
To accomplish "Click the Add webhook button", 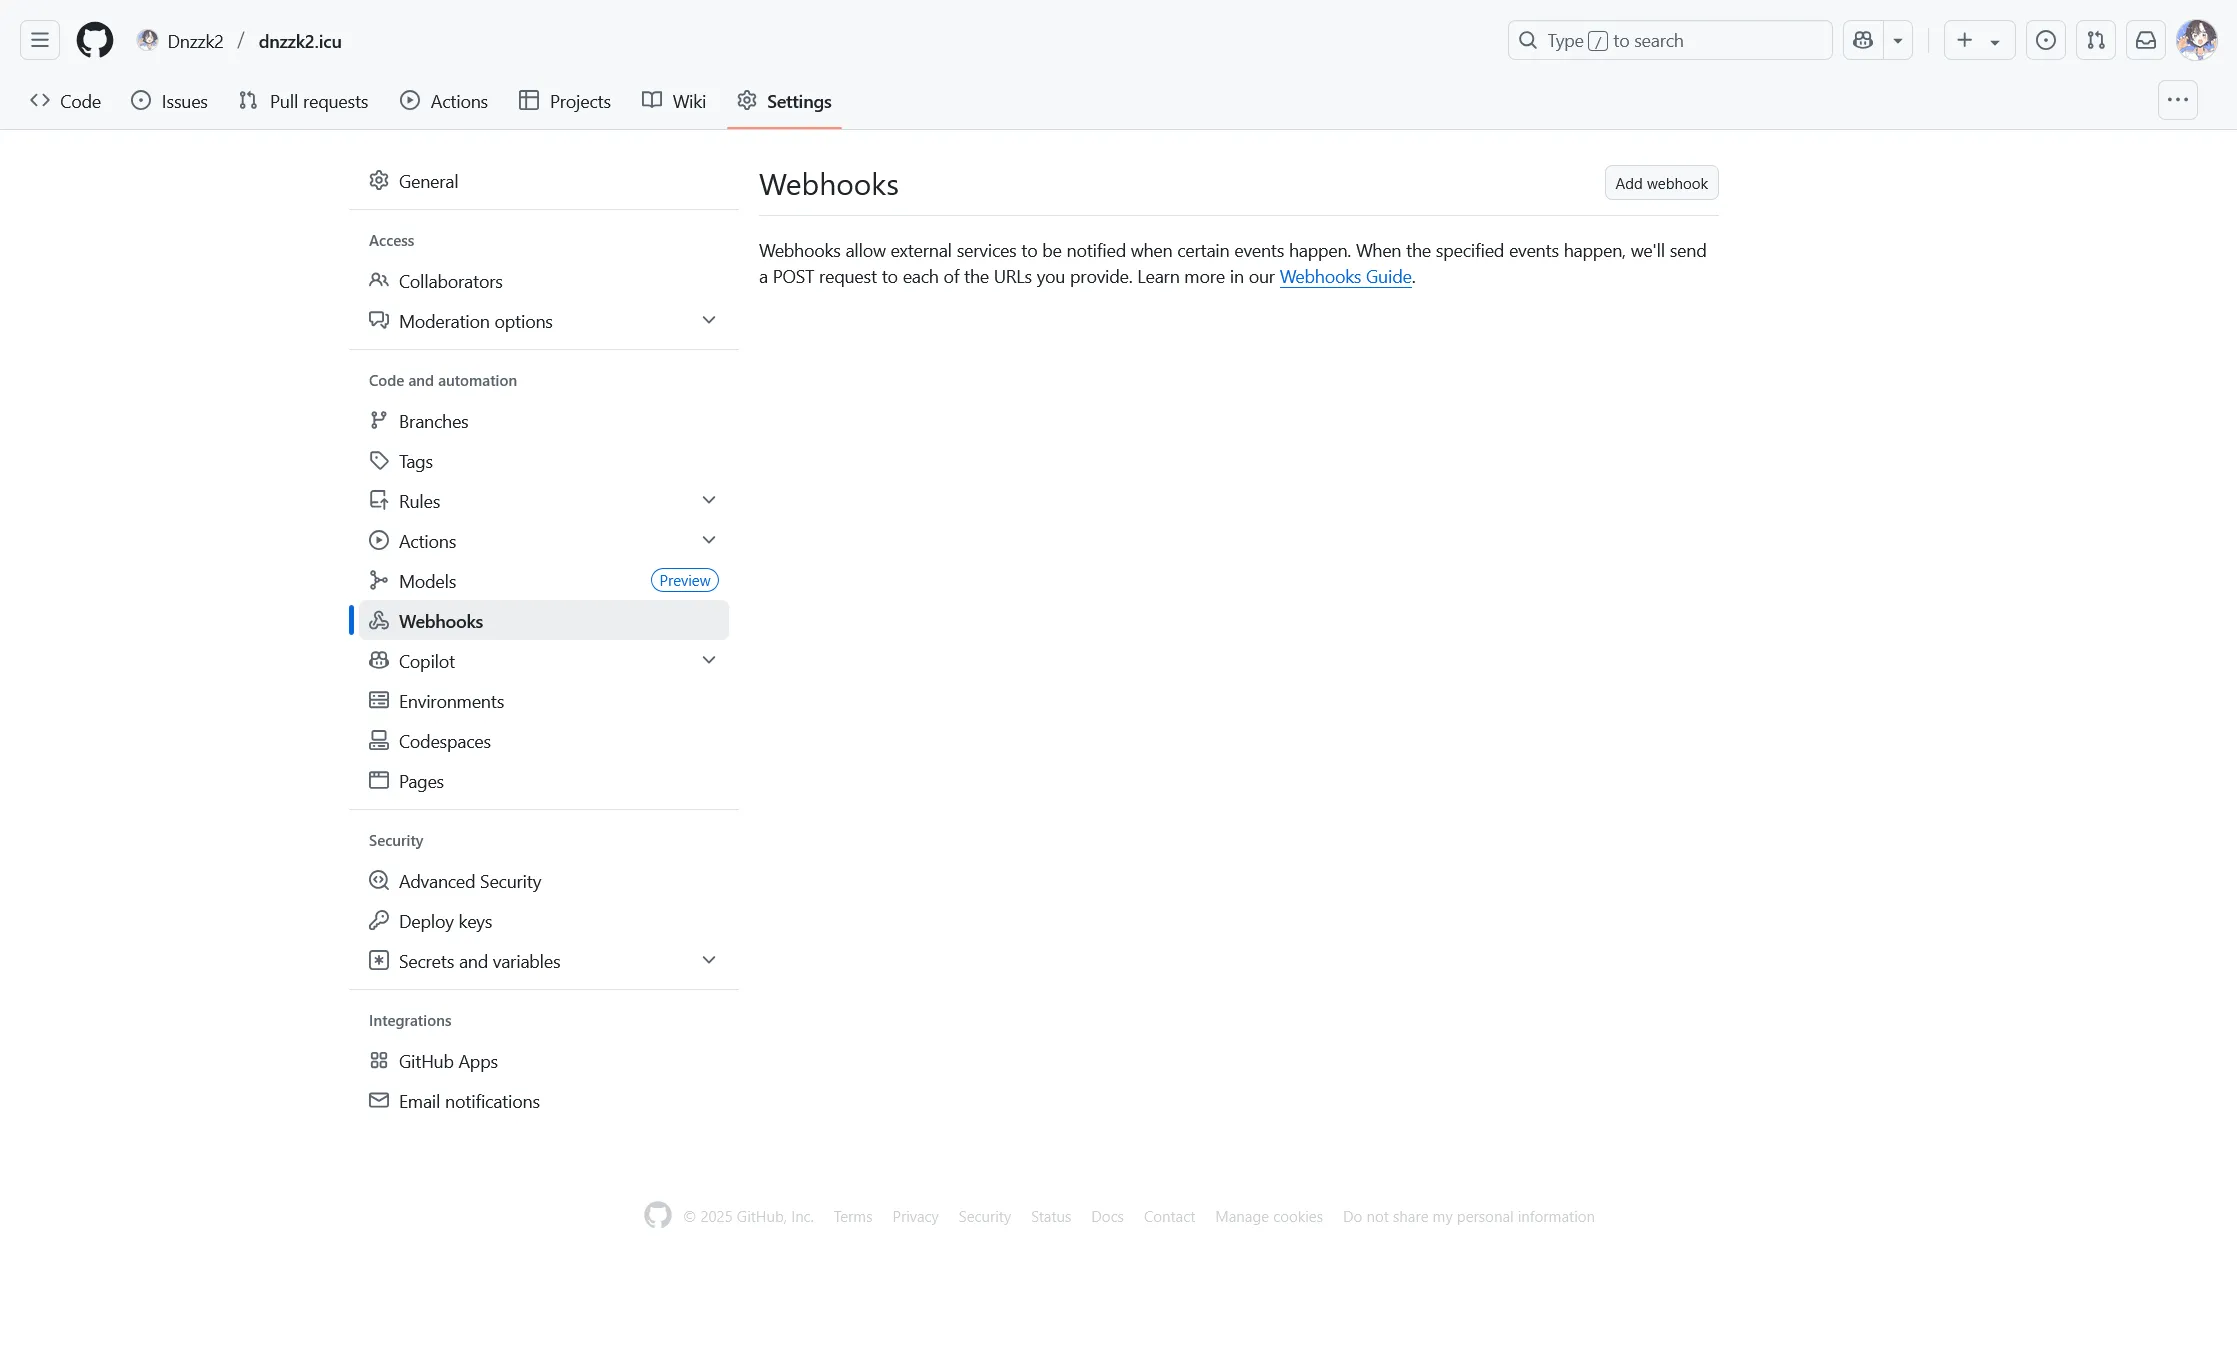I will coord(1660,183).
